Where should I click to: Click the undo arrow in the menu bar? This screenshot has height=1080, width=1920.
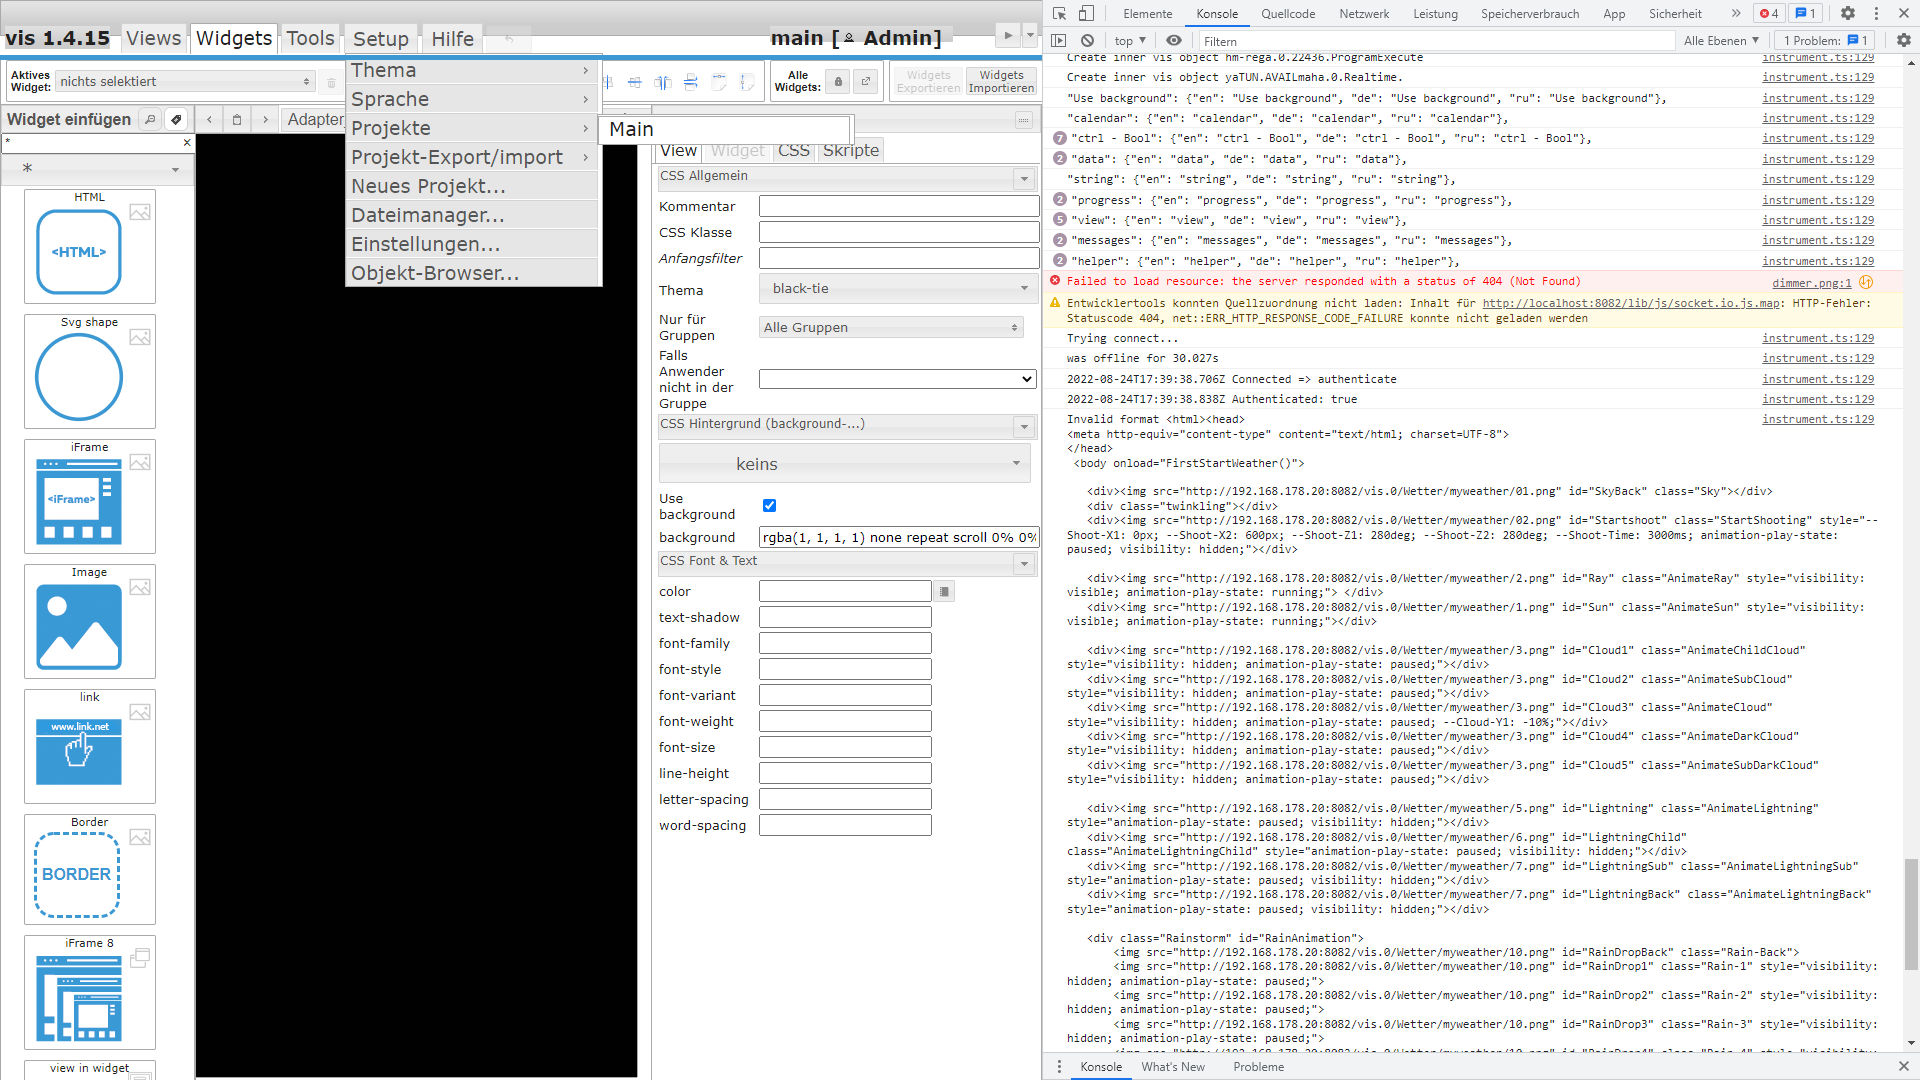pos(509,39)
